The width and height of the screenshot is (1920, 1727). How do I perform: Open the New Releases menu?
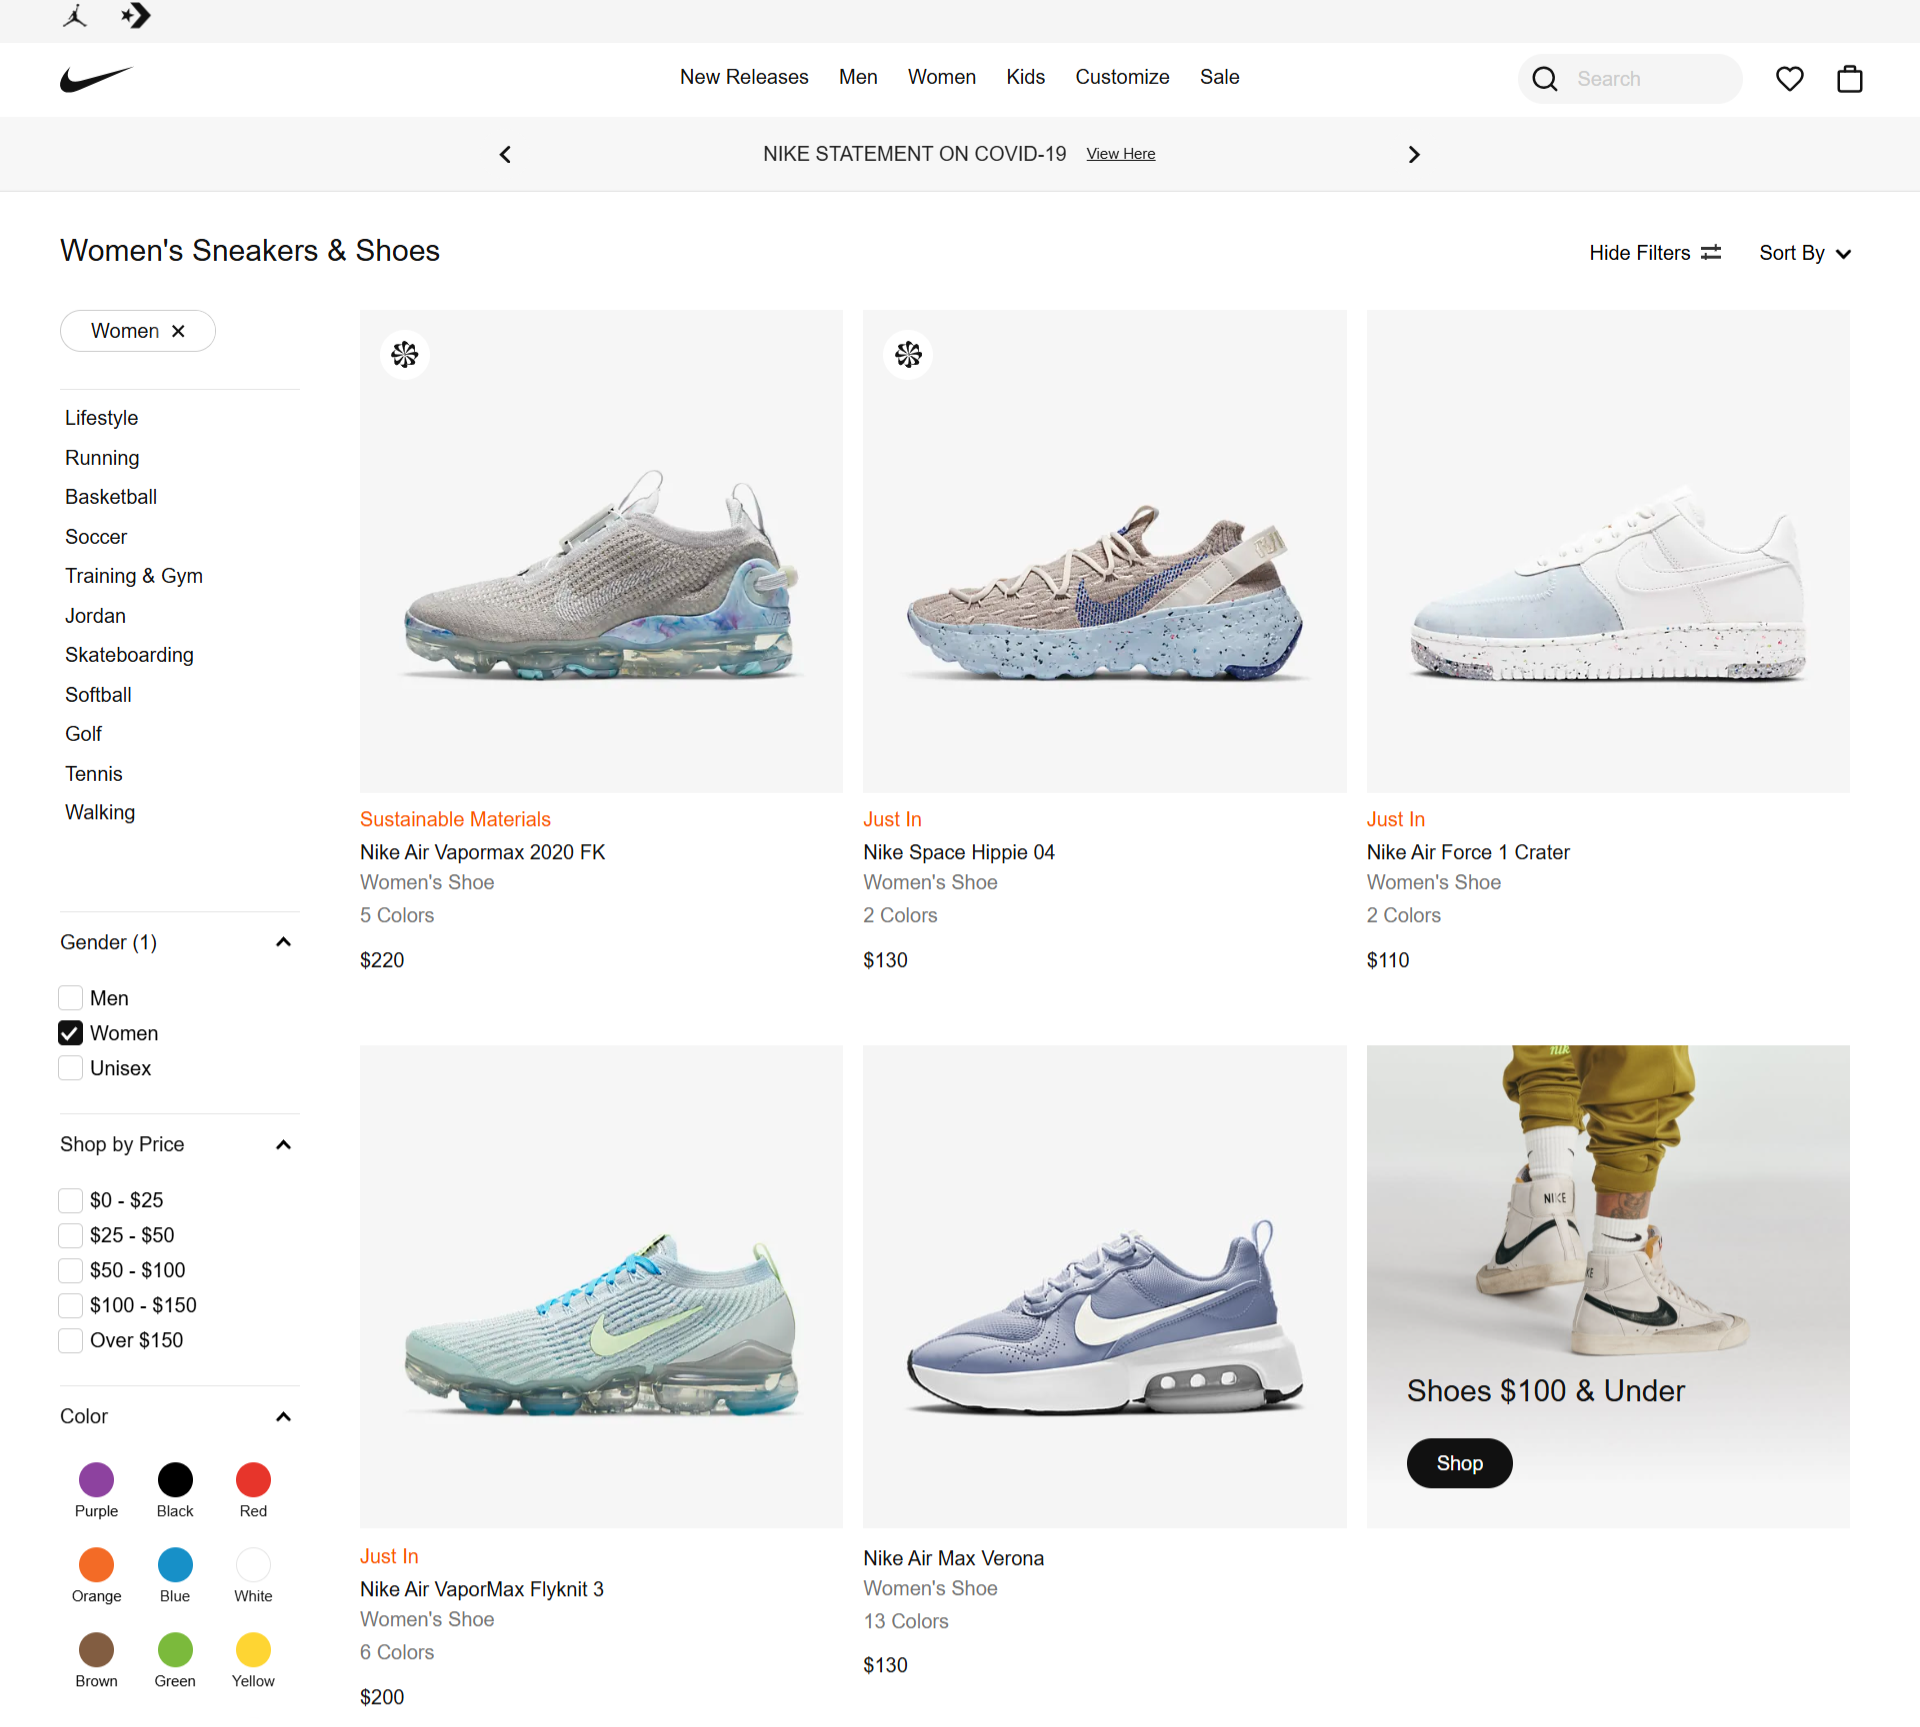point(744,77)
